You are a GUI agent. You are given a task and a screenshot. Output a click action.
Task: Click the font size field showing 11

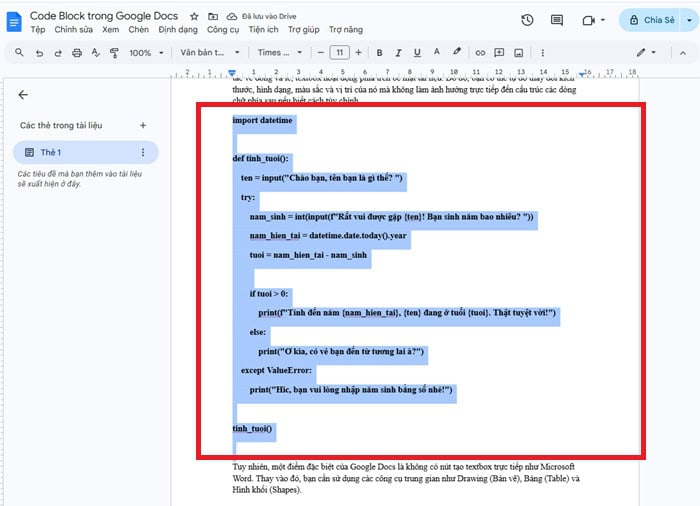pyautogui.click(x=340, y=53)
